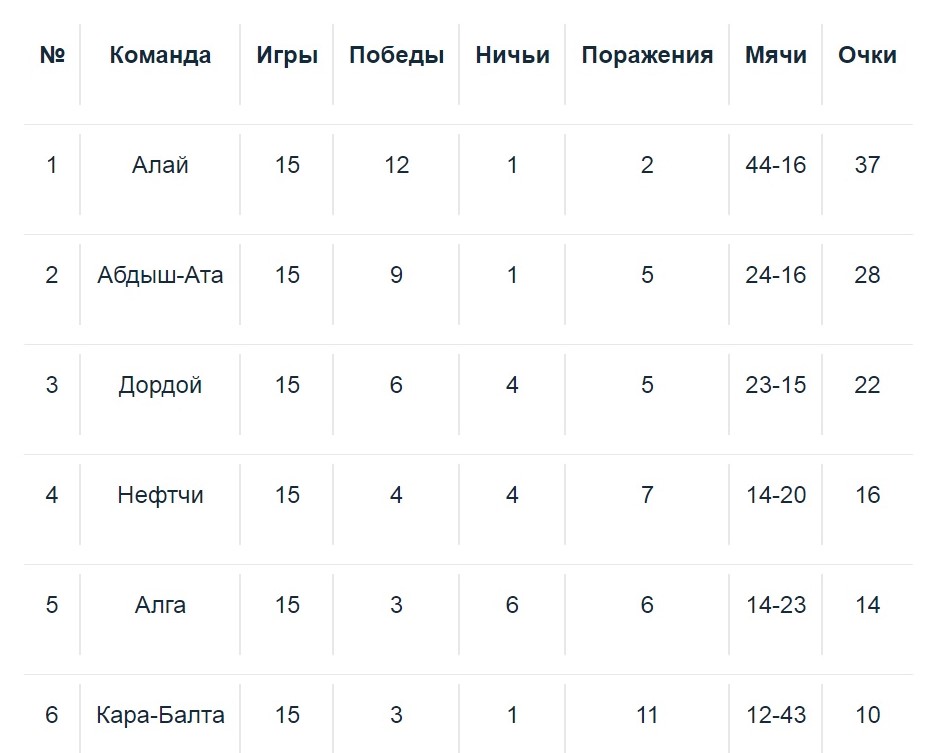Select team name Нефтчи

(160, 495)
